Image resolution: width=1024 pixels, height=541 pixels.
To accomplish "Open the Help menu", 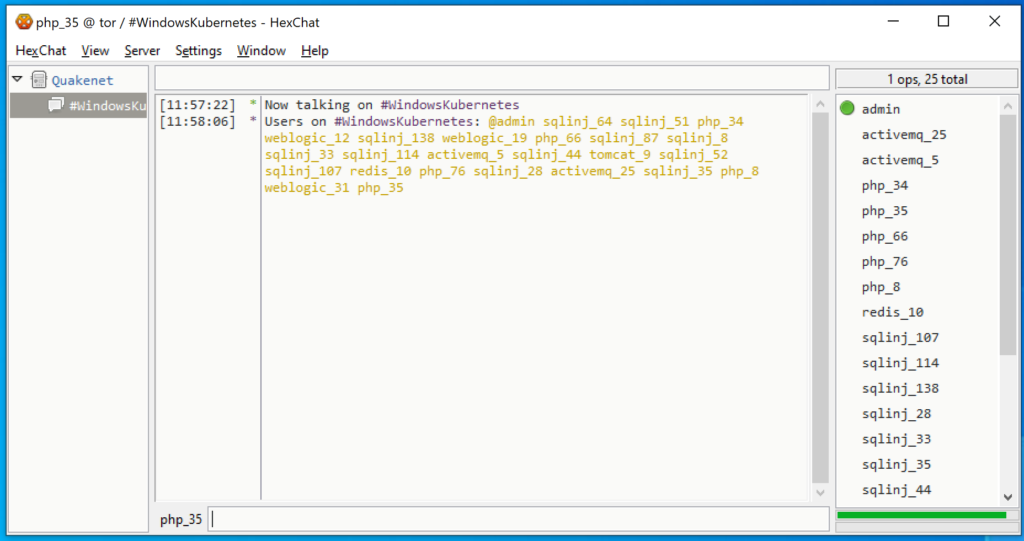I will [314, 51].
